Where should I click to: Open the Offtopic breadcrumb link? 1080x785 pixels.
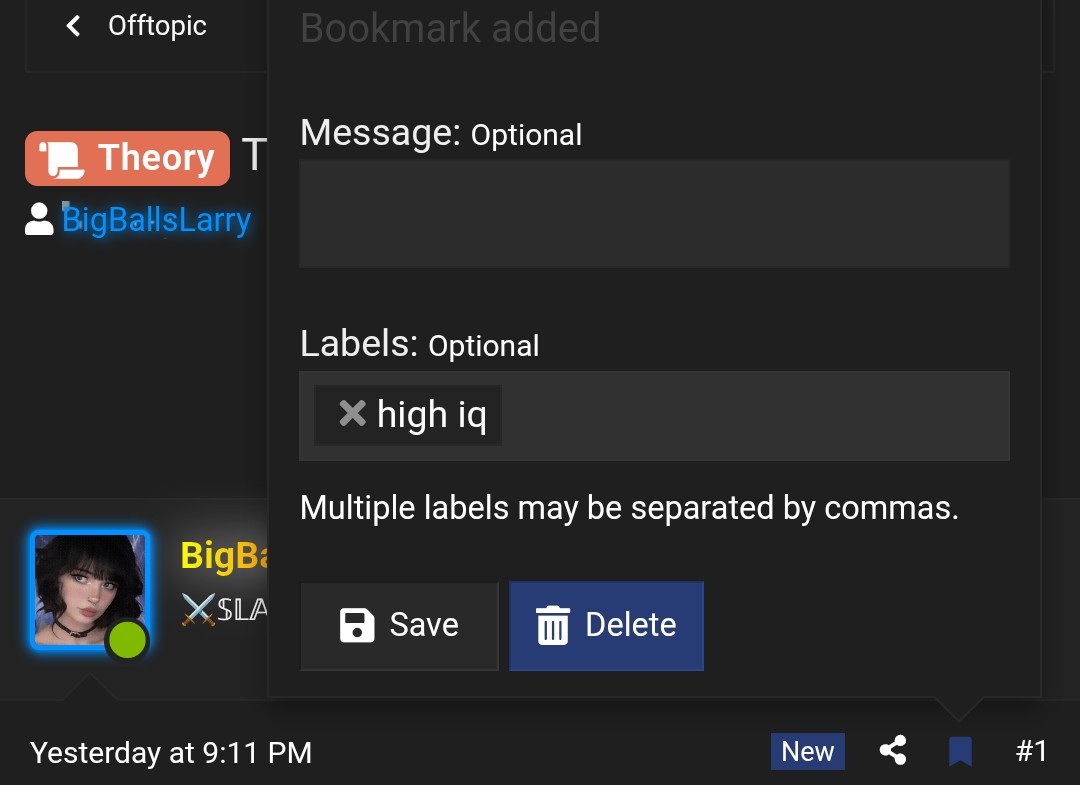(x=157, y=26)
